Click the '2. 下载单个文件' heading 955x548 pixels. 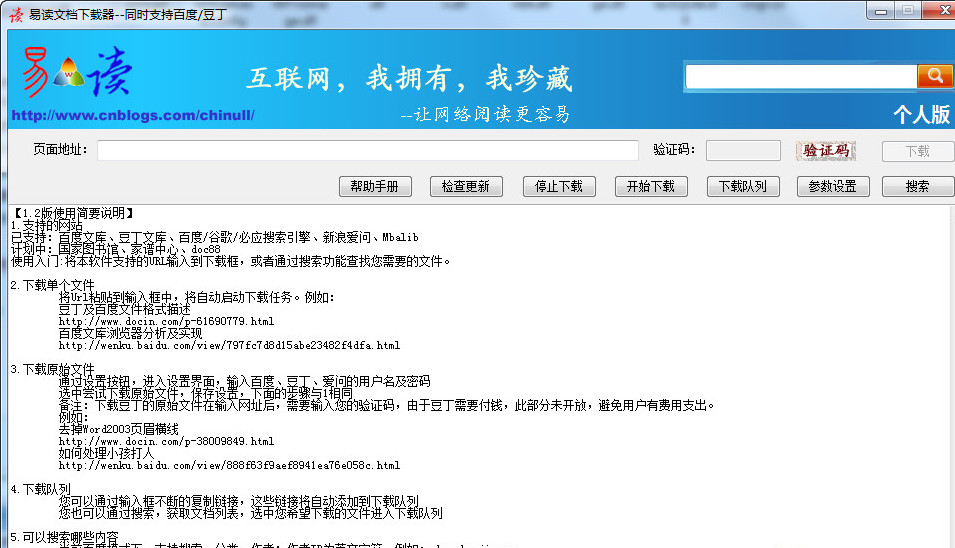[53, 285]
